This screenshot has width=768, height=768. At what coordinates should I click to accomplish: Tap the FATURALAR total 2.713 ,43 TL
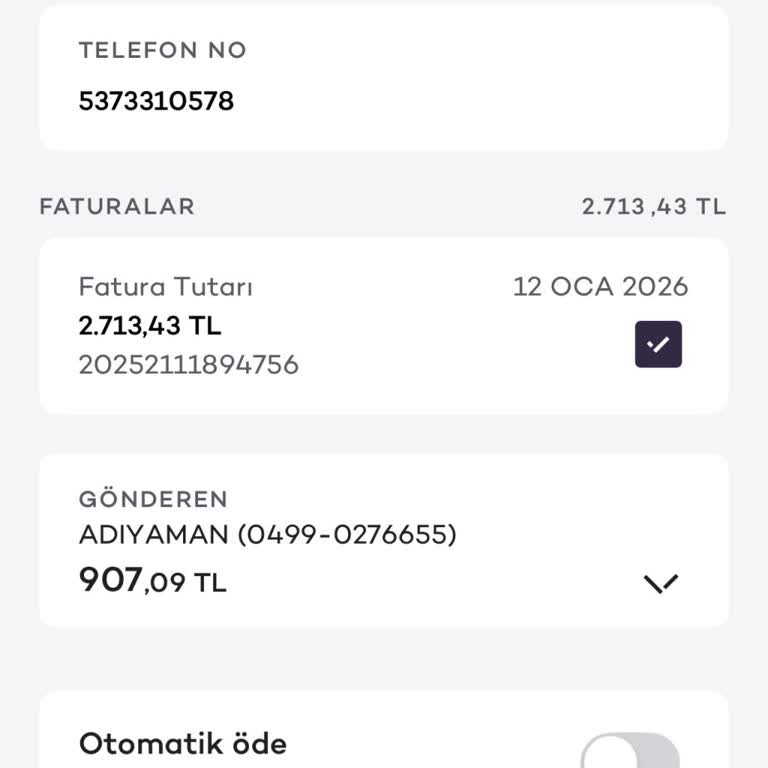pos(654,207)
